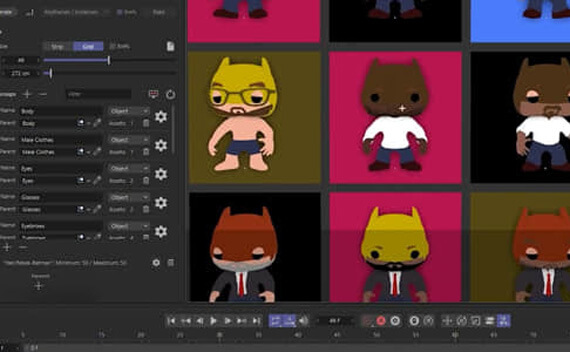Open the Object dropdown for Eyebrows
The height and width of the screenshot is (360, 570).
click(128, 226)
